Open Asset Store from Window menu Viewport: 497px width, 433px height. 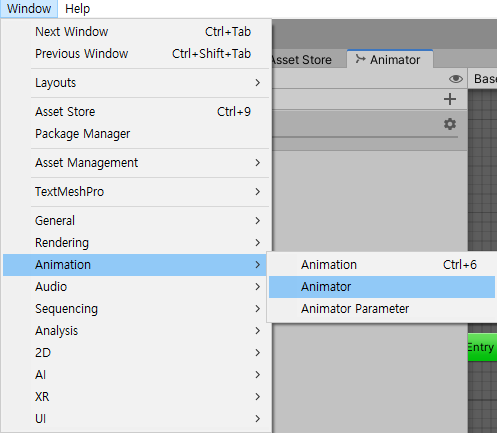pyautogui.click(x=136, y=112)
